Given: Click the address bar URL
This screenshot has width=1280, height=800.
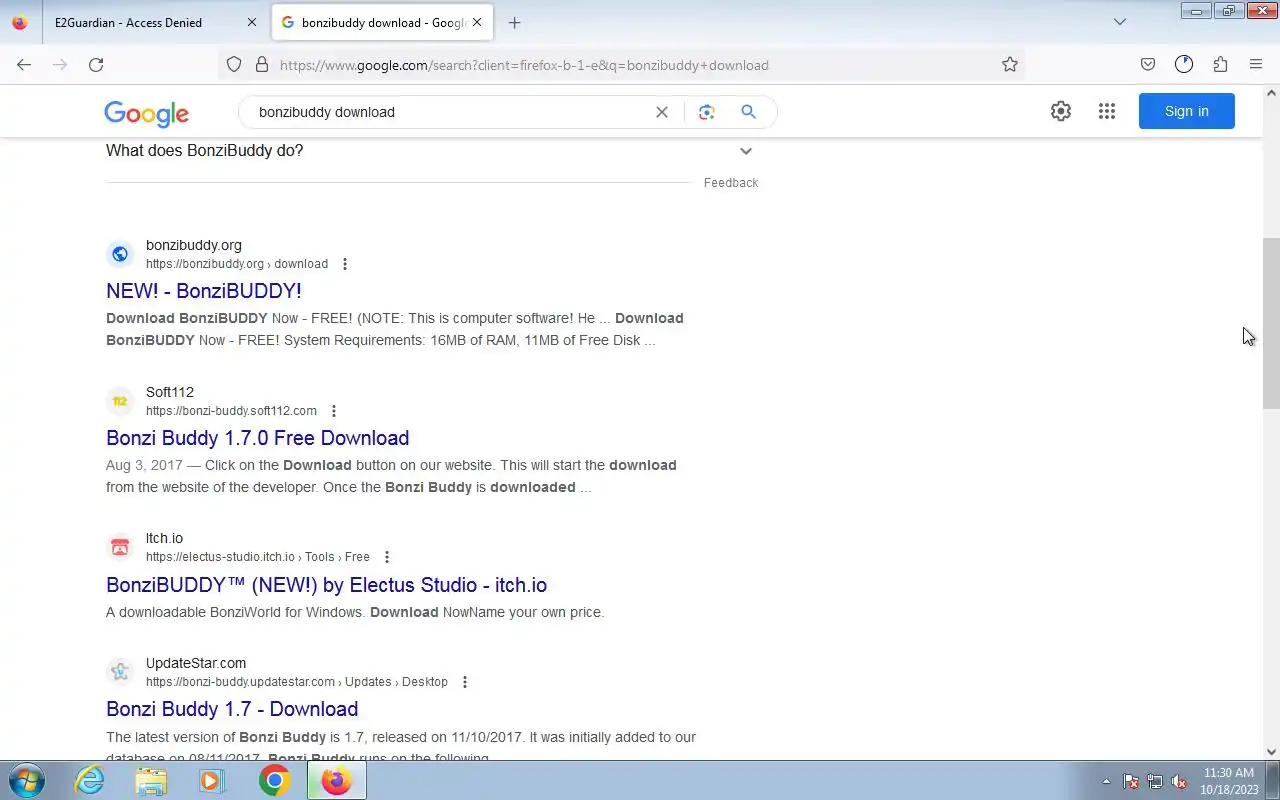Looking at the screenshot, I should click(524, 65).
